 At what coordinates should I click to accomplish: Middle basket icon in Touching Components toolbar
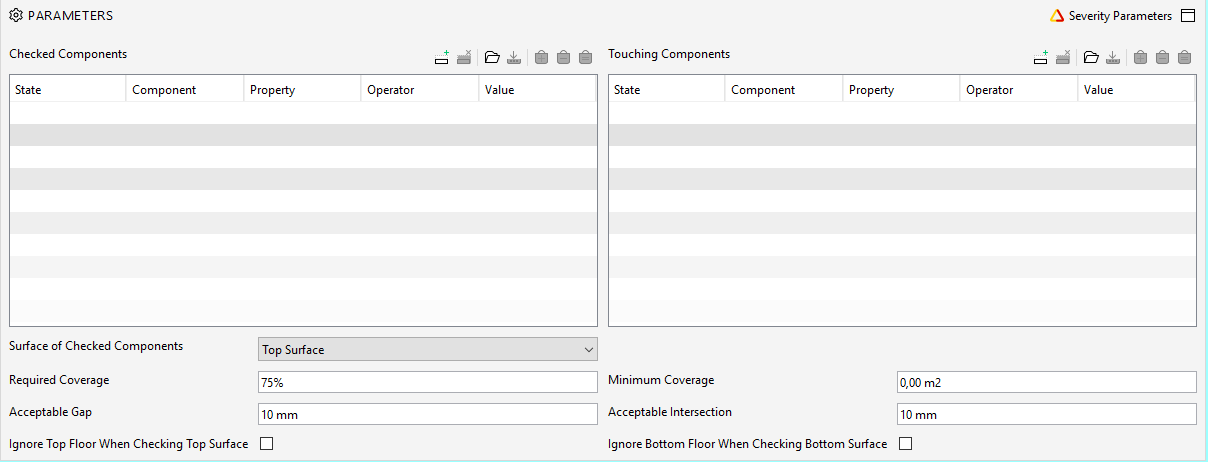click(1162, 57)
